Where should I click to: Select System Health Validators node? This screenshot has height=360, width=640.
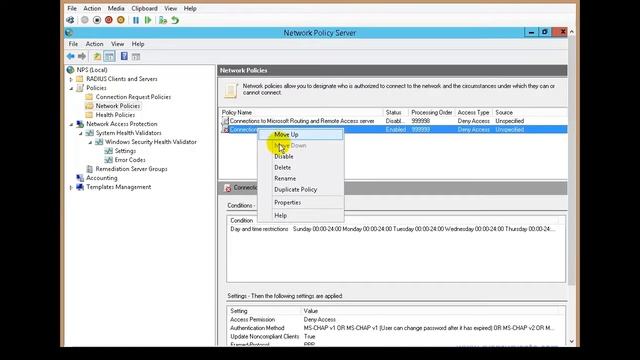coord(128,133)
